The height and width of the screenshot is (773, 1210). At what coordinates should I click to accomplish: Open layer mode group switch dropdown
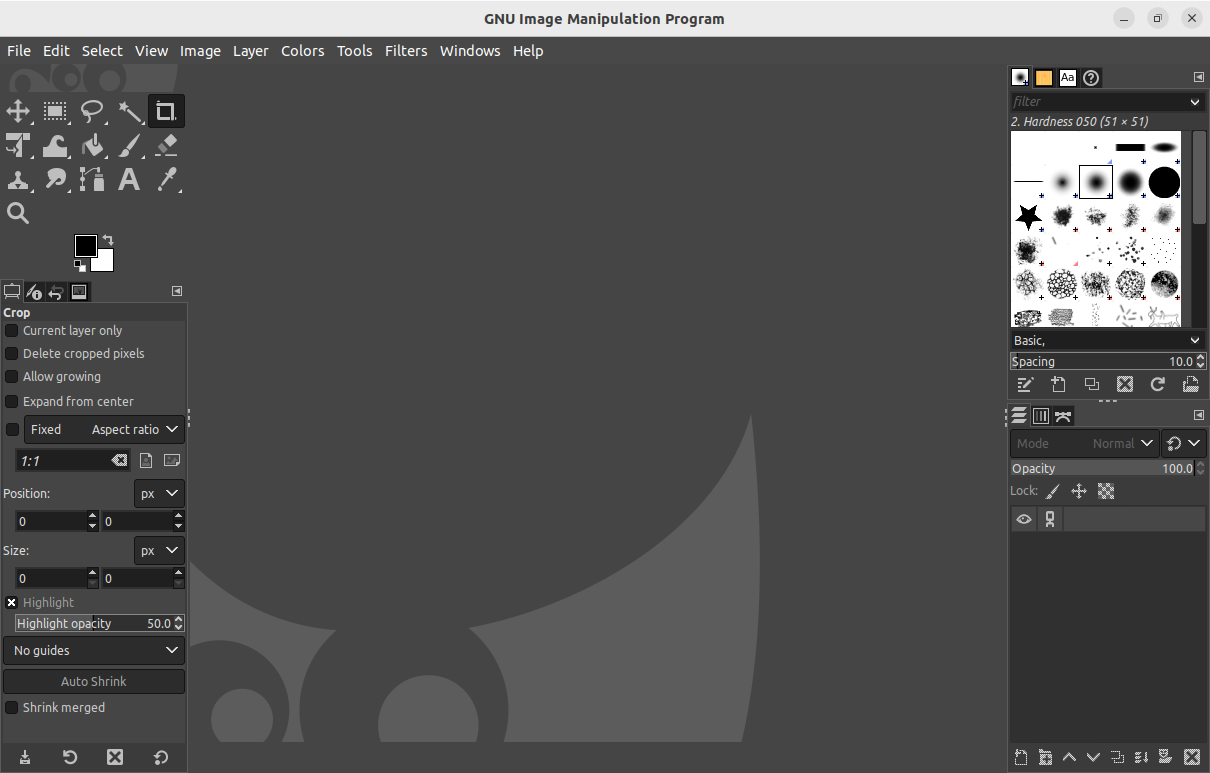pyautogui.click(x=1185, y=443)
